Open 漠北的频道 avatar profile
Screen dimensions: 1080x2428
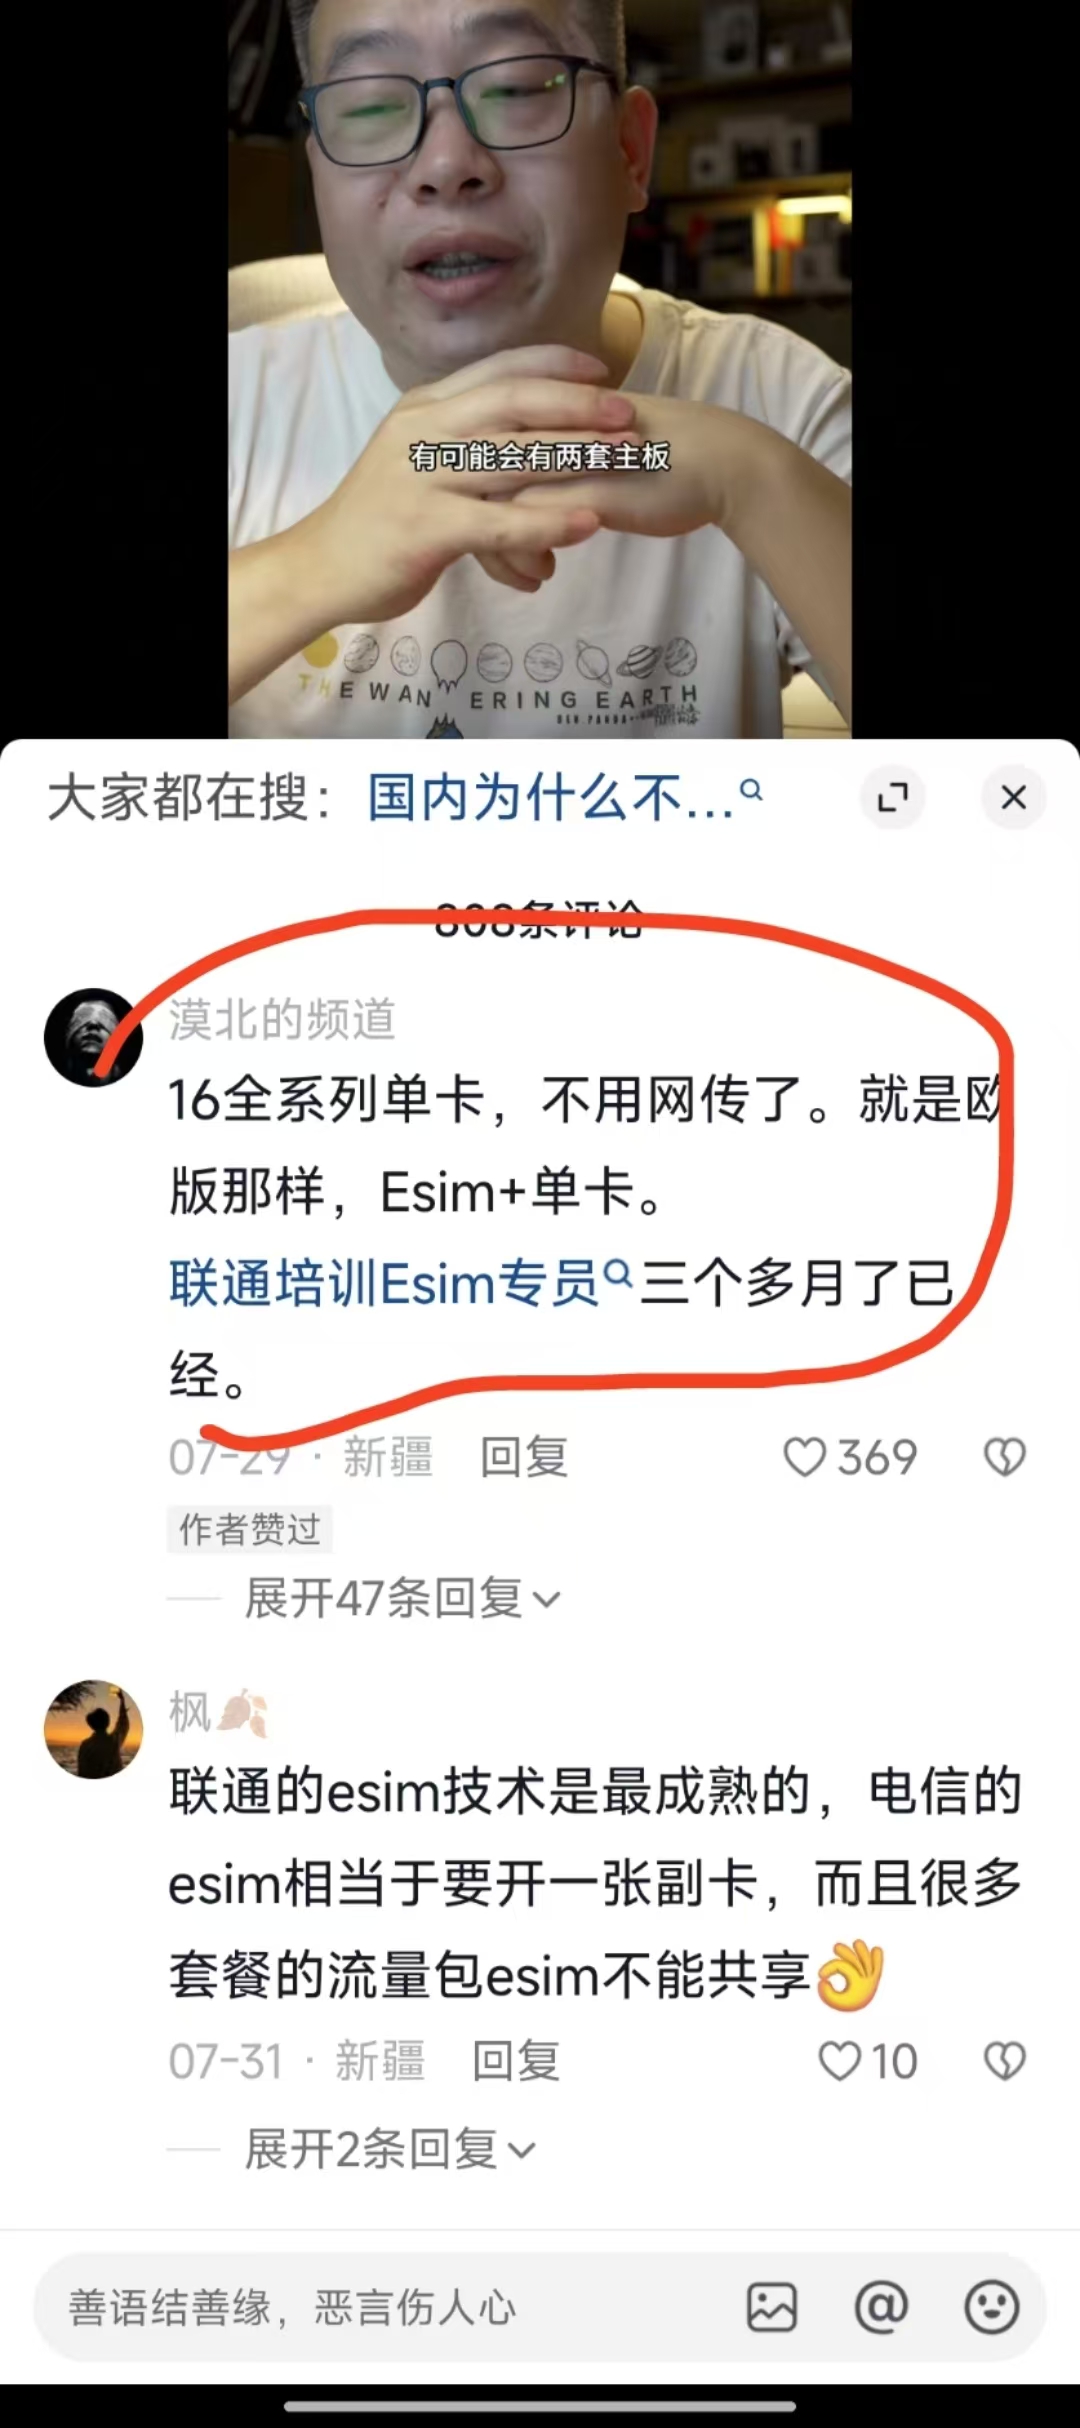coord(93,1037)
